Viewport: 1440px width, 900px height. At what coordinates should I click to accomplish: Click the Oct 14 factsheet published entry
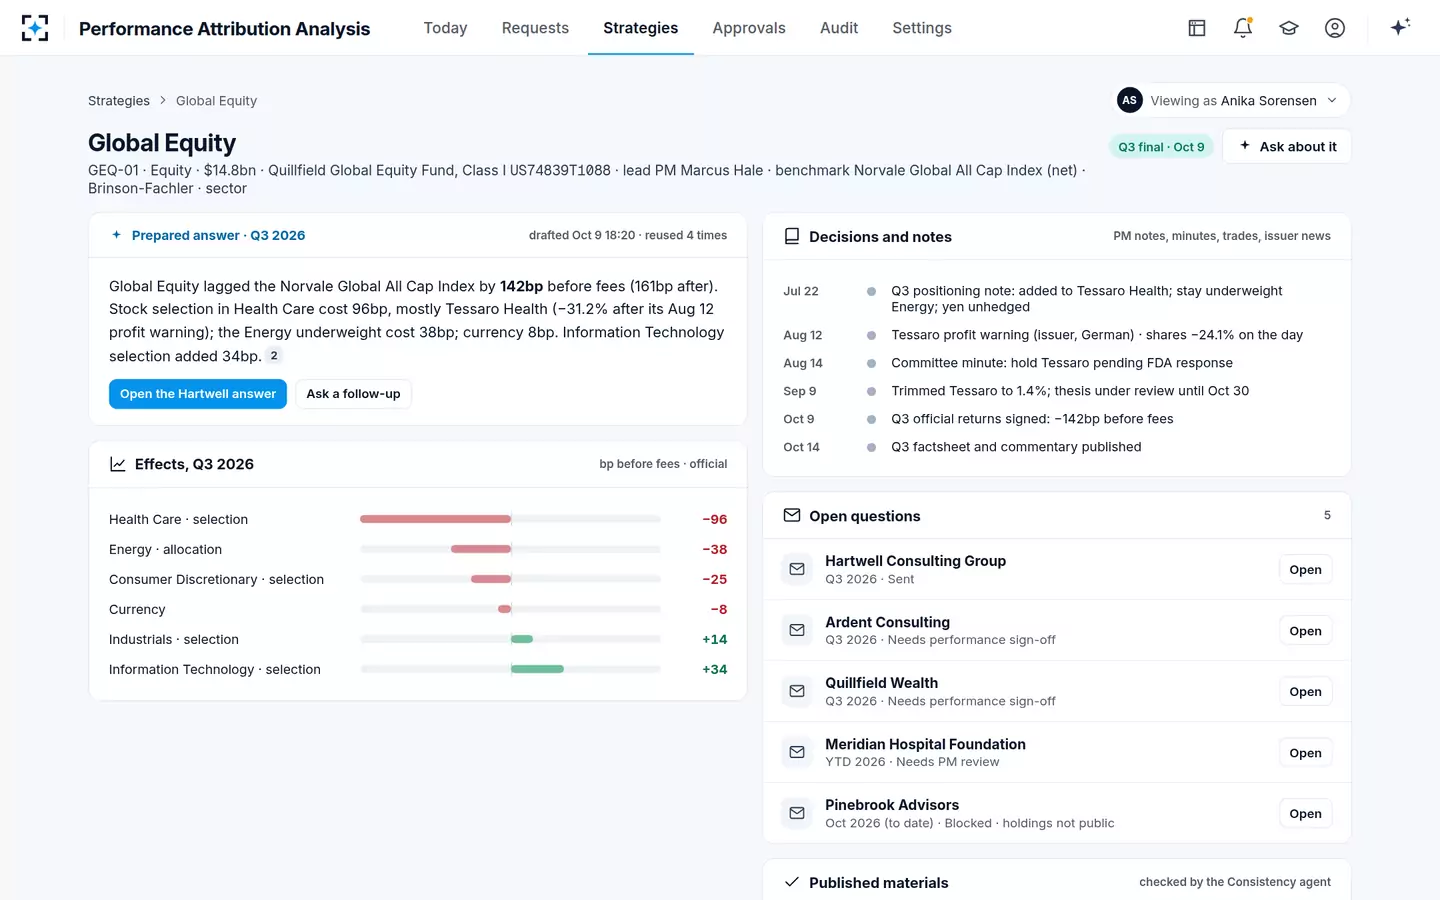click(1056, 447)
